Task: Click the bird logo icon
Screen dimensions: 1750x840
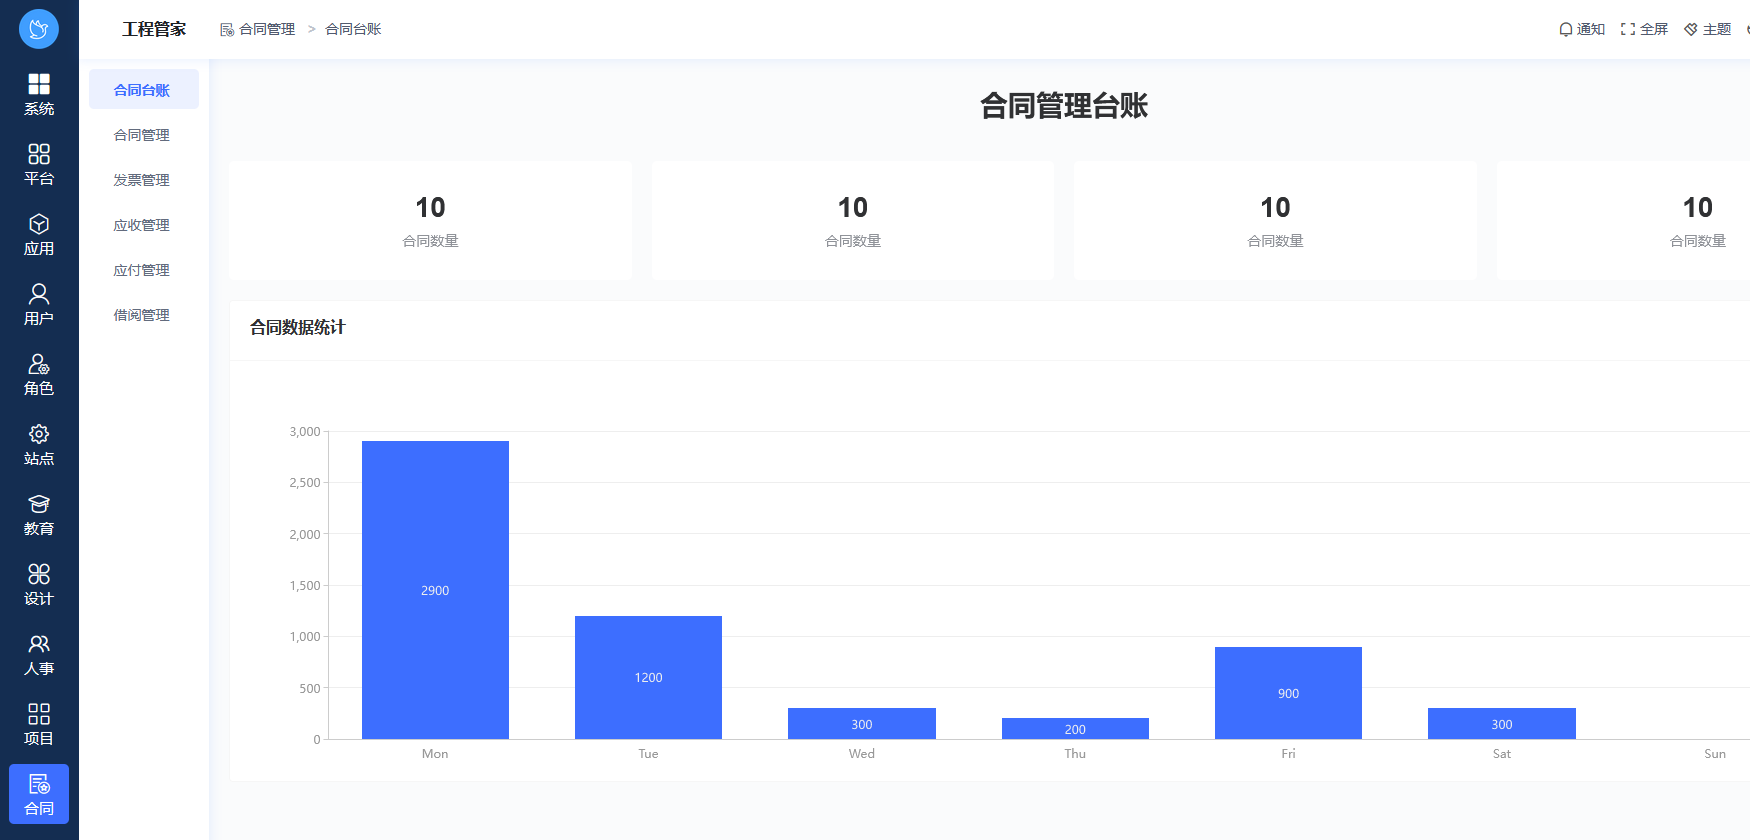Action: click(39, 29)
